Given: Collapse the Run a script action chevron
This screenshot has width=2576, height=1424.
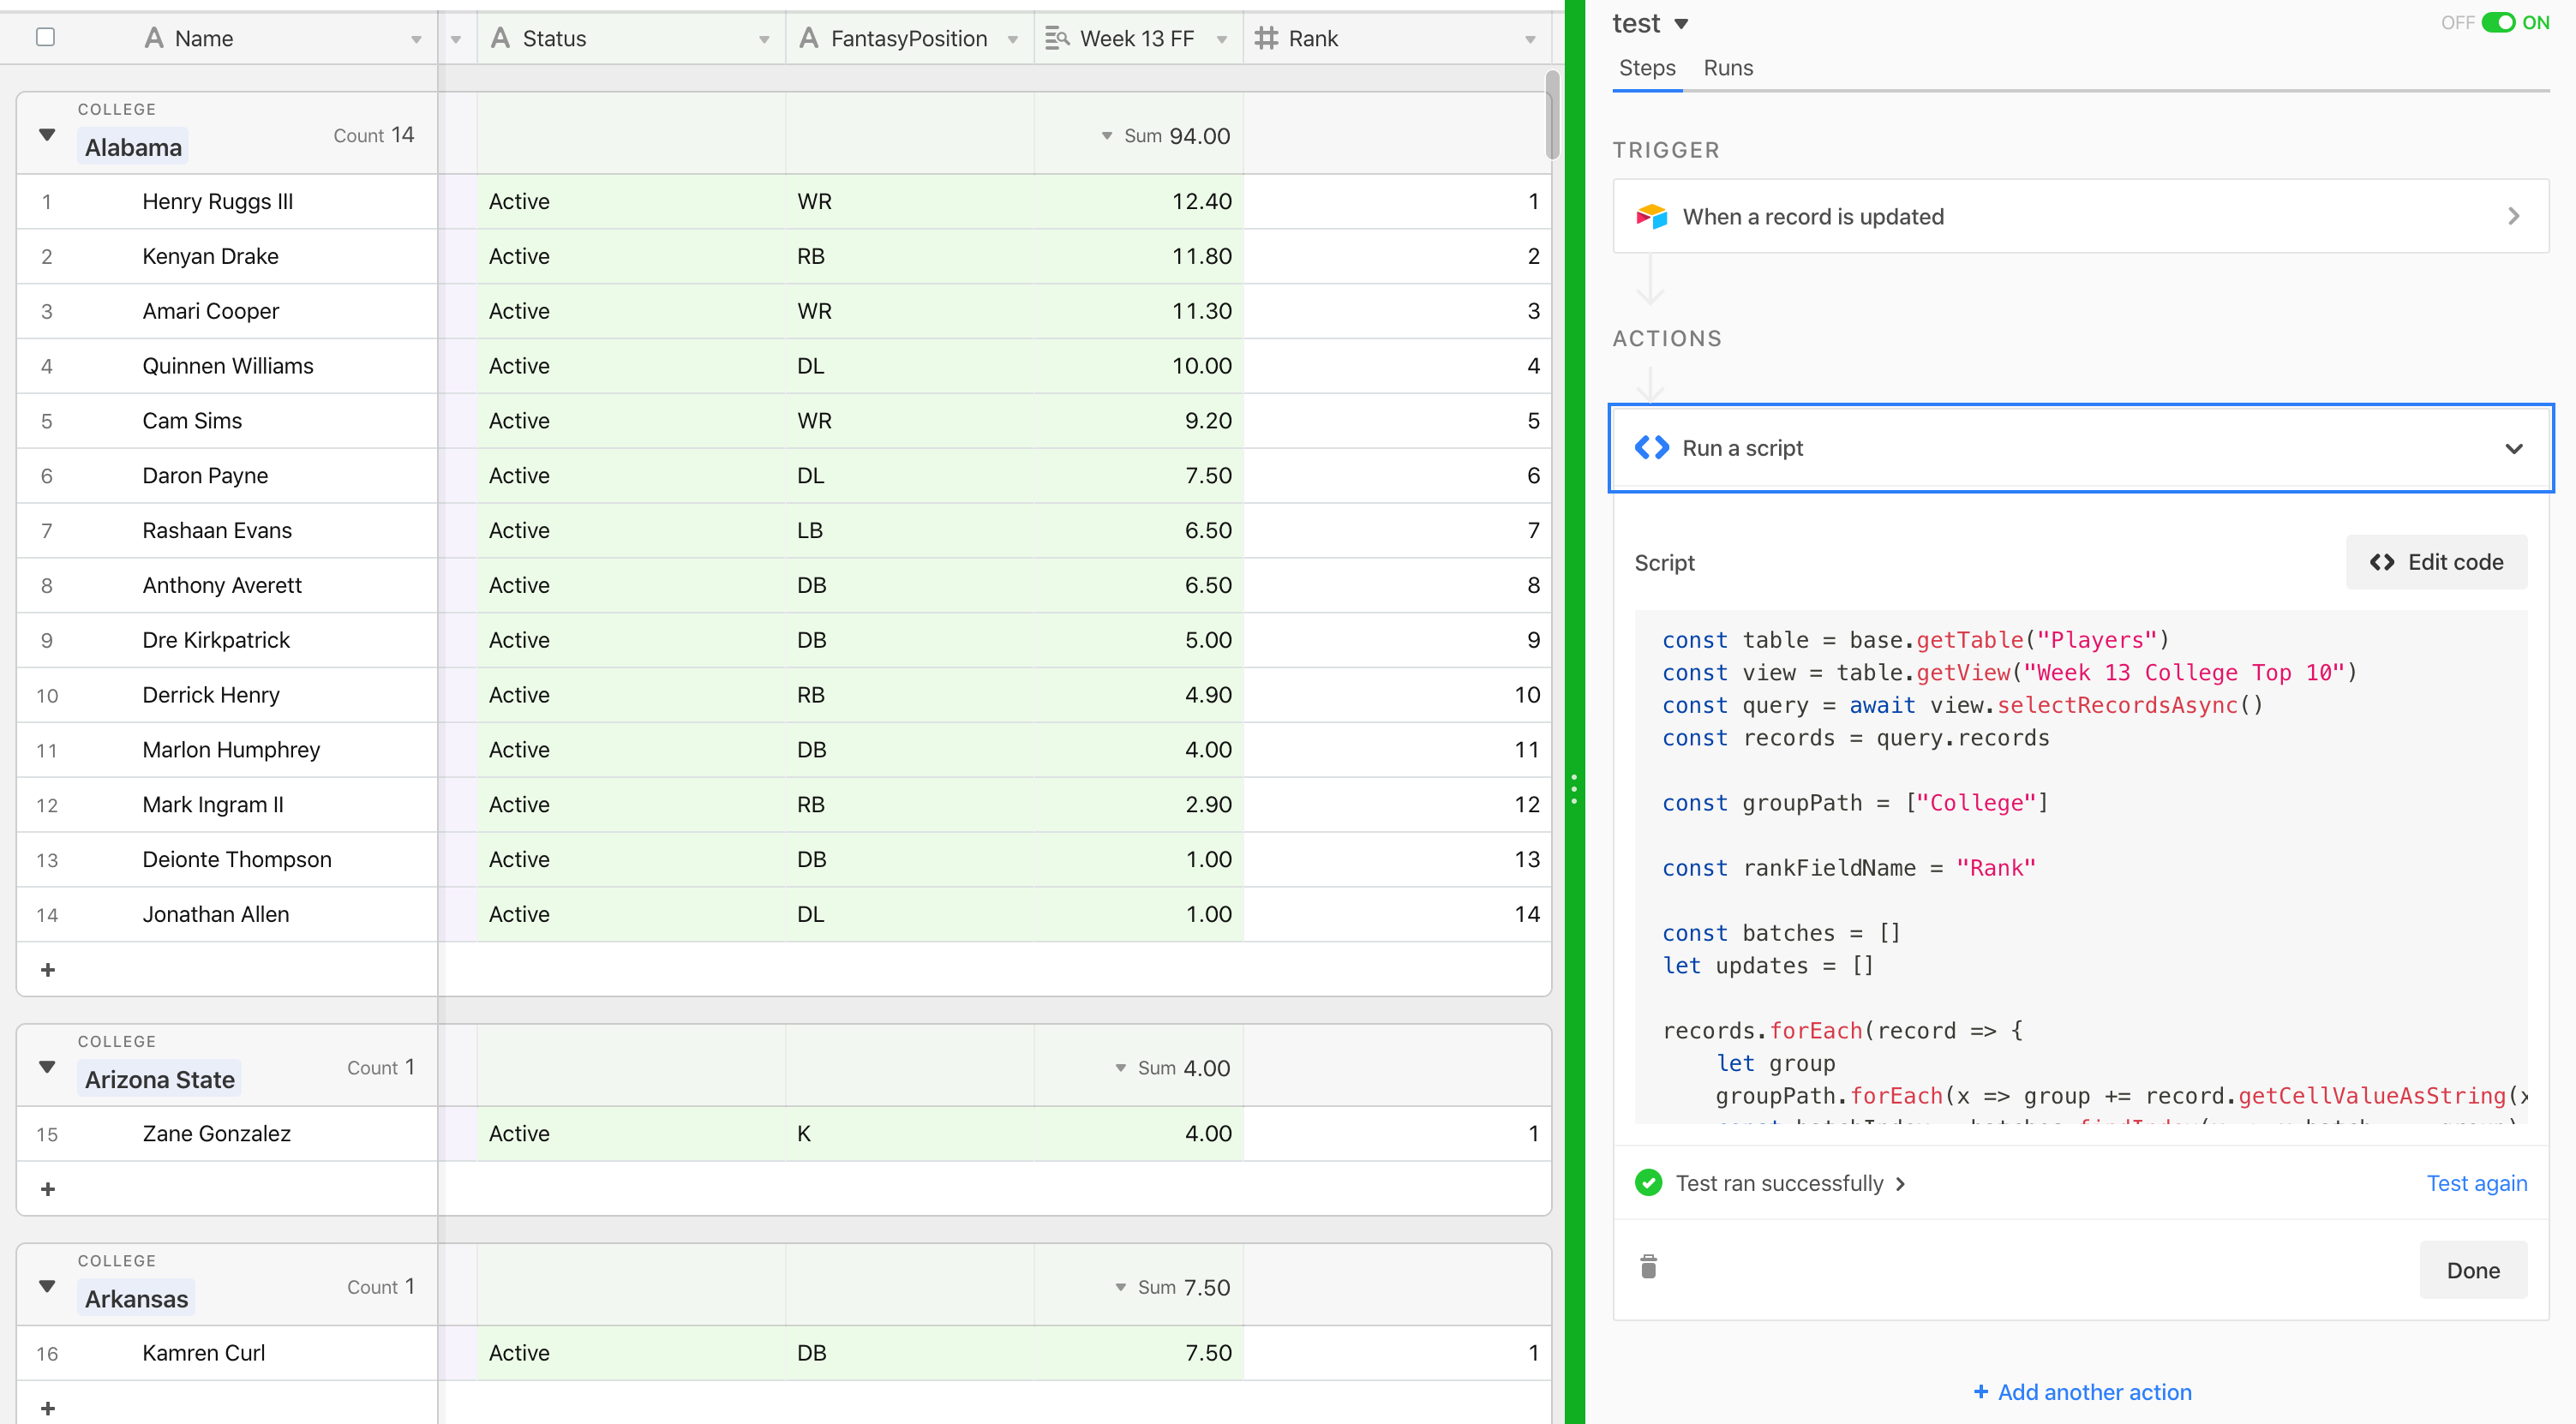Looking at the screenshot, I should (x=2514, y=448).
